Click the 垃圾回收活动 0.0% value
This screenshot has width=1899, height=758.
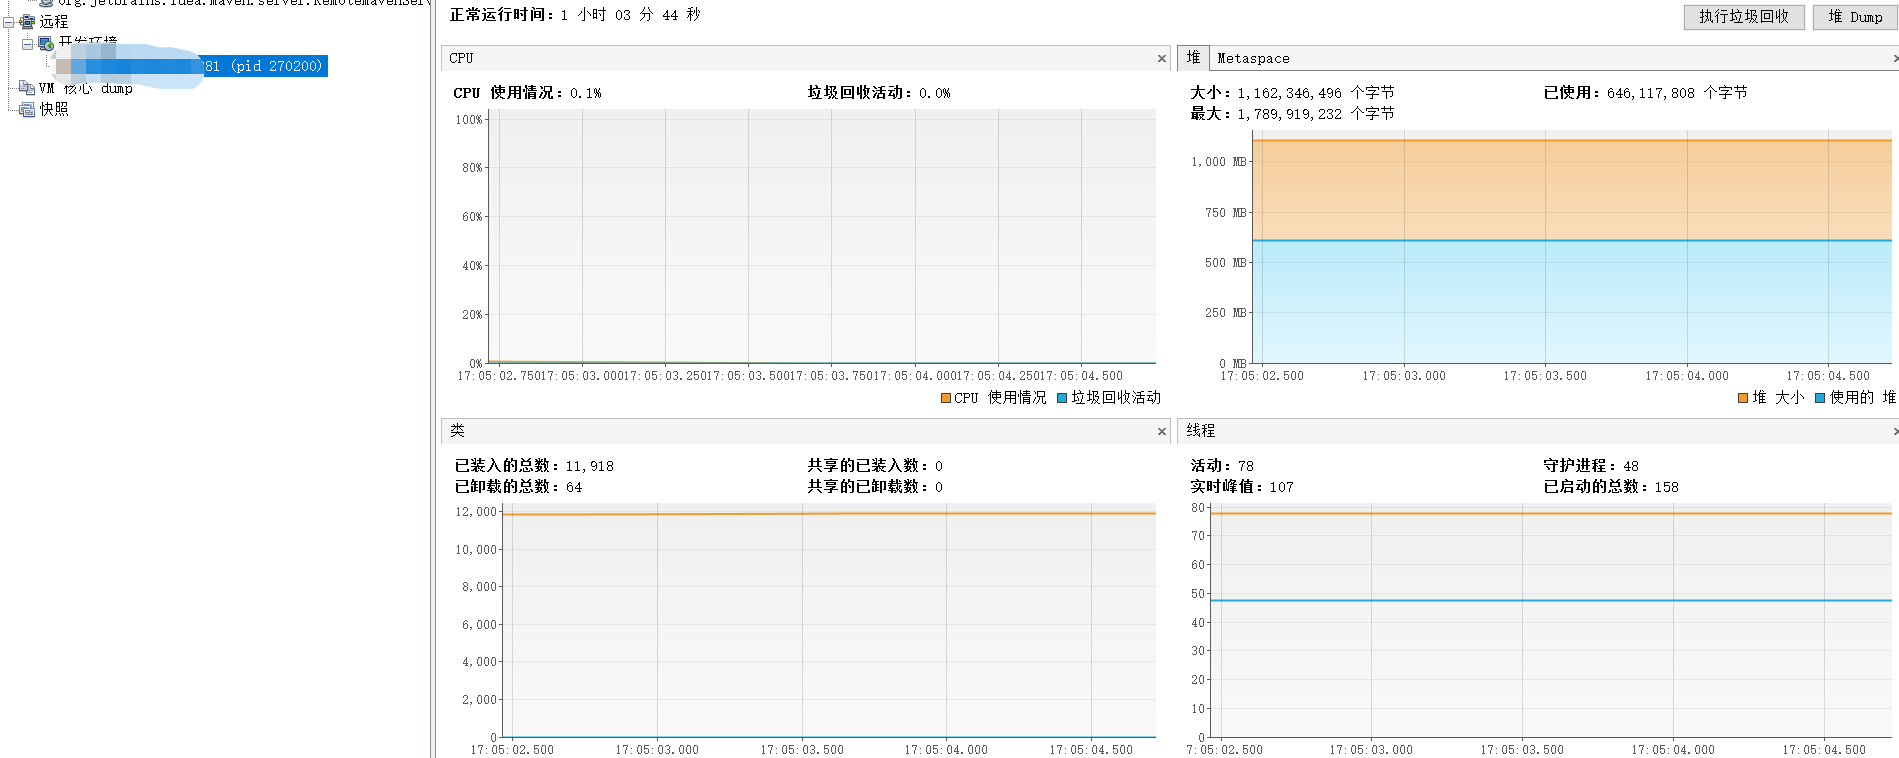click(935, 93)
